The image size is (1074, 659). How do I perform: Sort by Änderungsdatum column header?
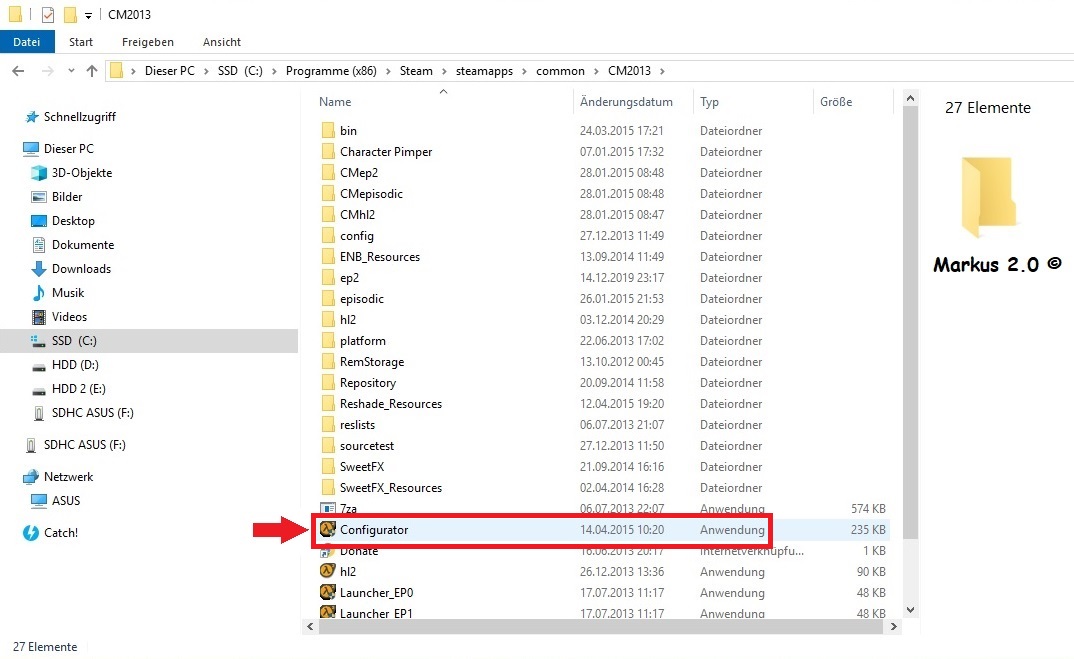pyautogui.click(x=626, y=101)
